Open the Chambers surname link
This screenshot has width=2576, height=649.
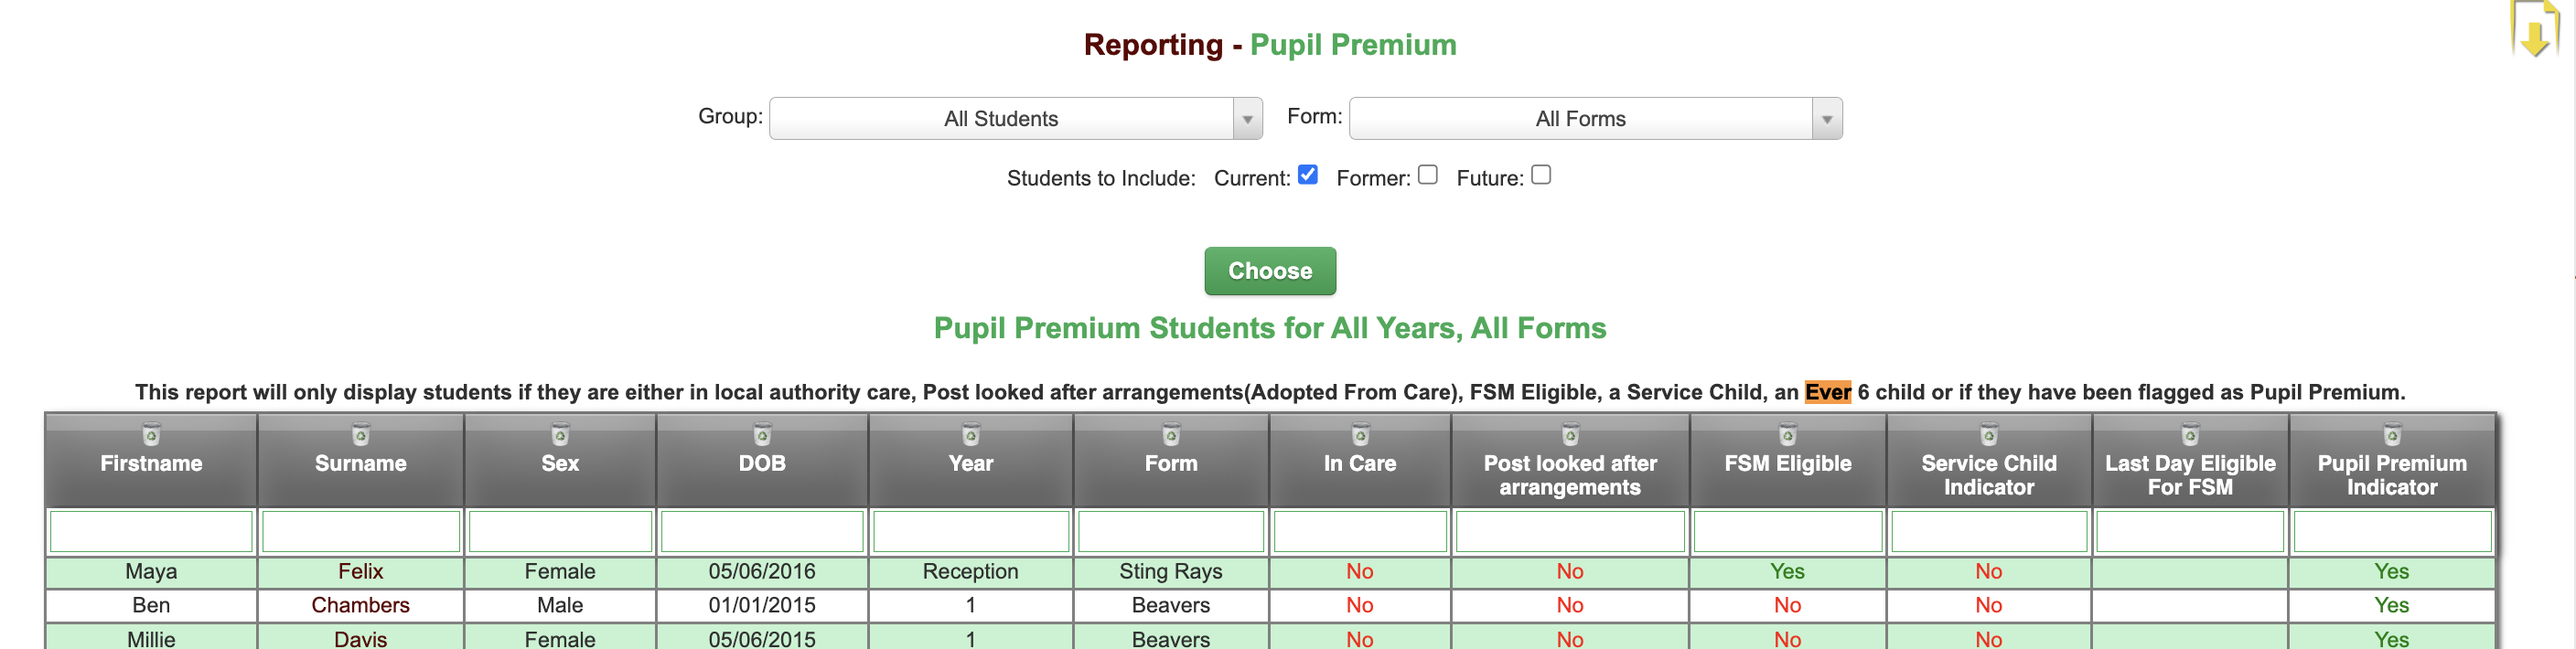[360, 605]
